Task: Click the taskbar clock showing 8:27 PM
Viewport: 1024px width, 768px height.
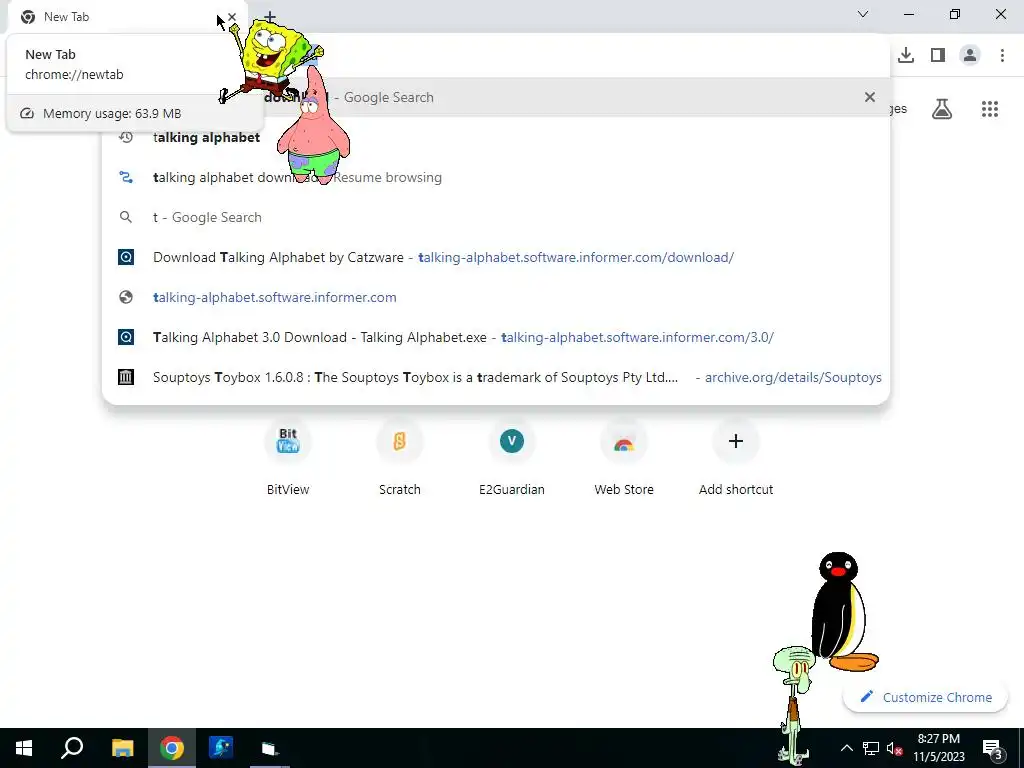Action: (x=938, y=748)
